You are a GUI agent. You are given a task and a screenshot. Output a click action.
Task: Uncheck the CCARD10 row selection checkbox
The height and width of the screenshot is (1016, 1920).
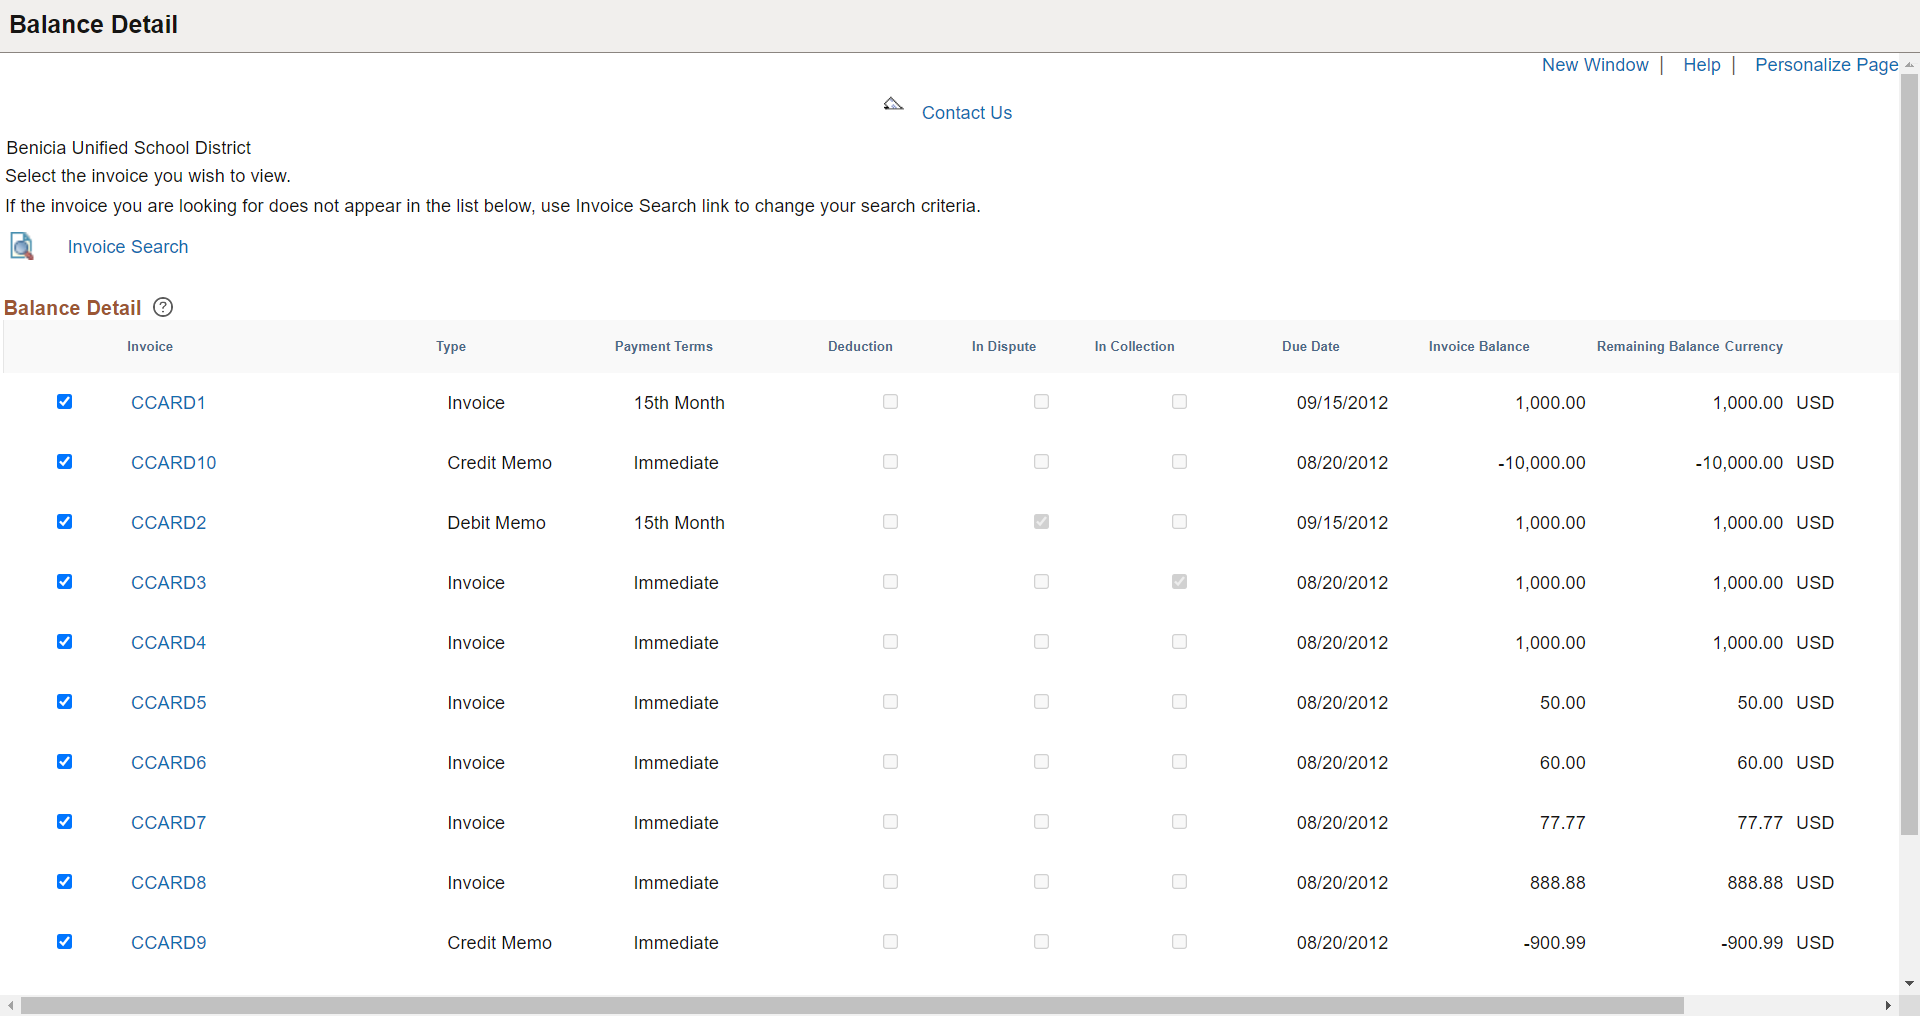[x=65, y=462]
